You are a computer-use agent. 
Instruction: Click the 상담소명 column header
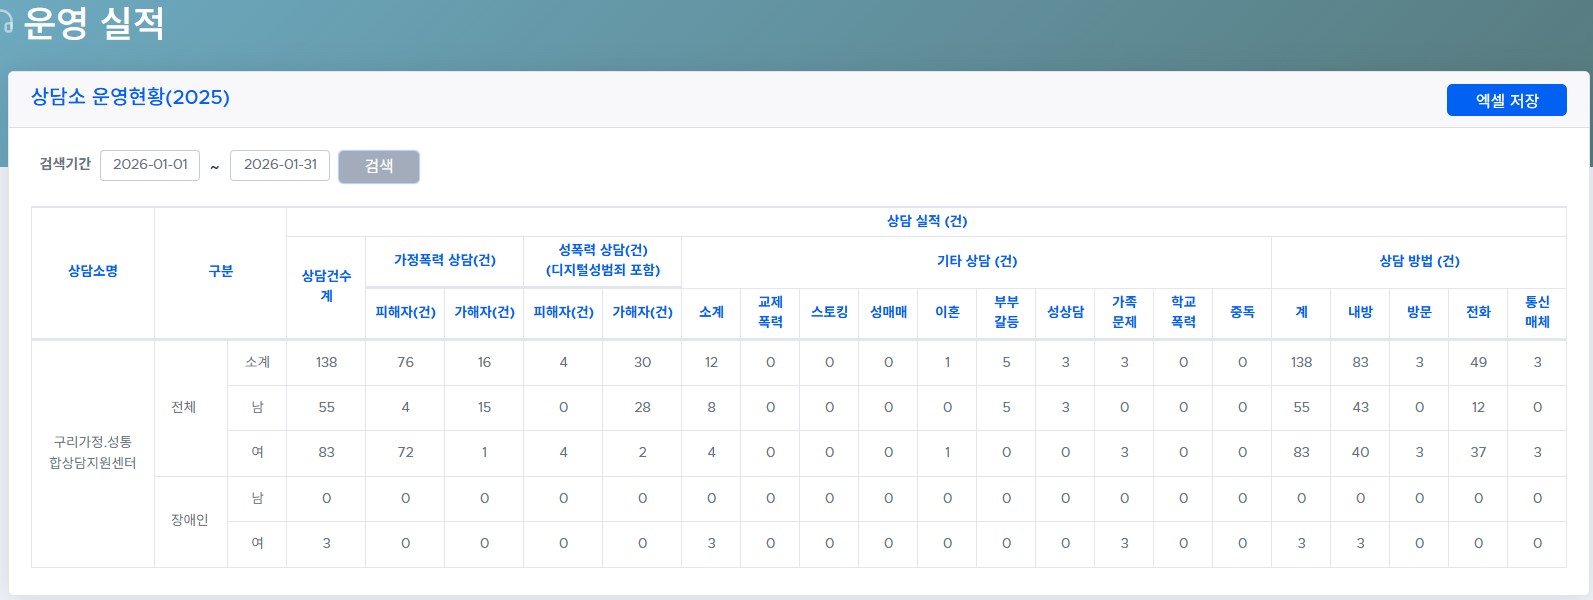93,271
